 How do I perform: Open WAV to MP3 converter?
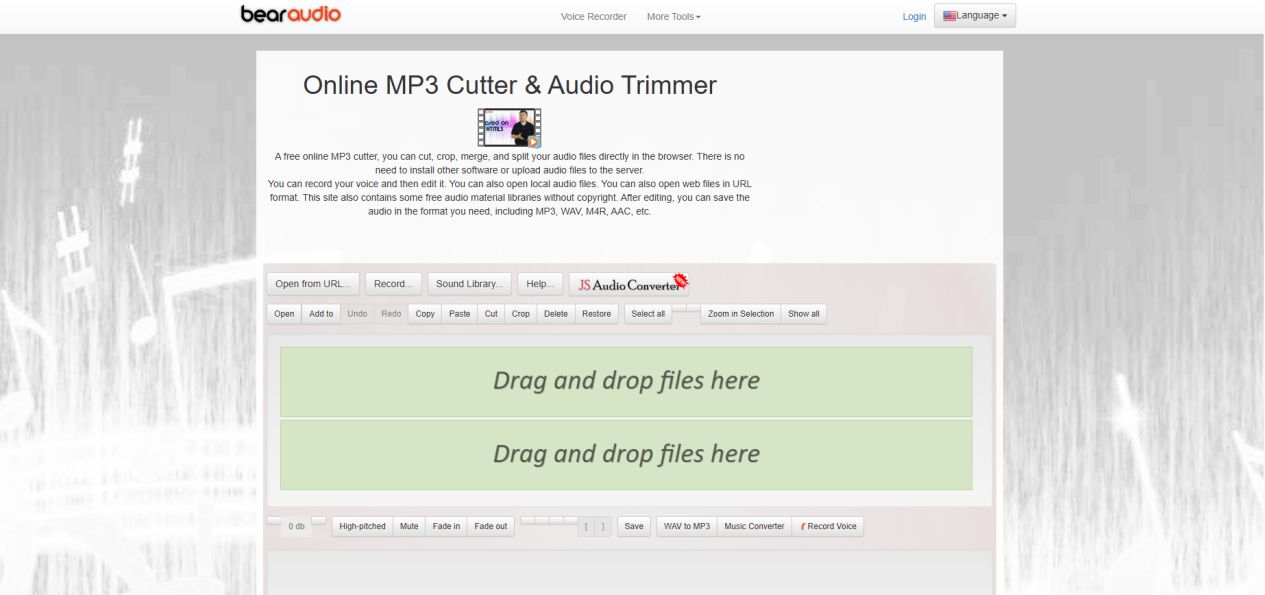(687, 526)
